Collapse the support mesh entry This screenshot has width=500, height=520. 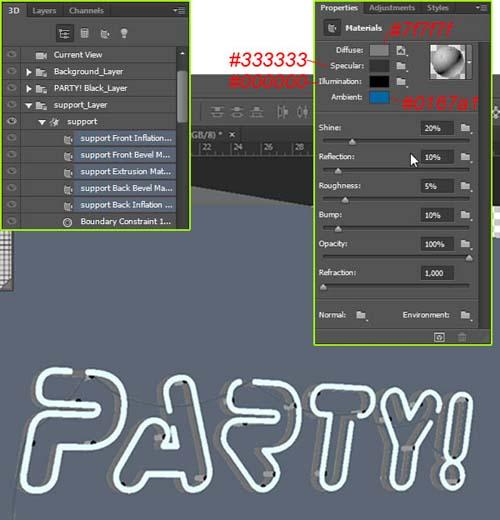(x=42, y=122)
